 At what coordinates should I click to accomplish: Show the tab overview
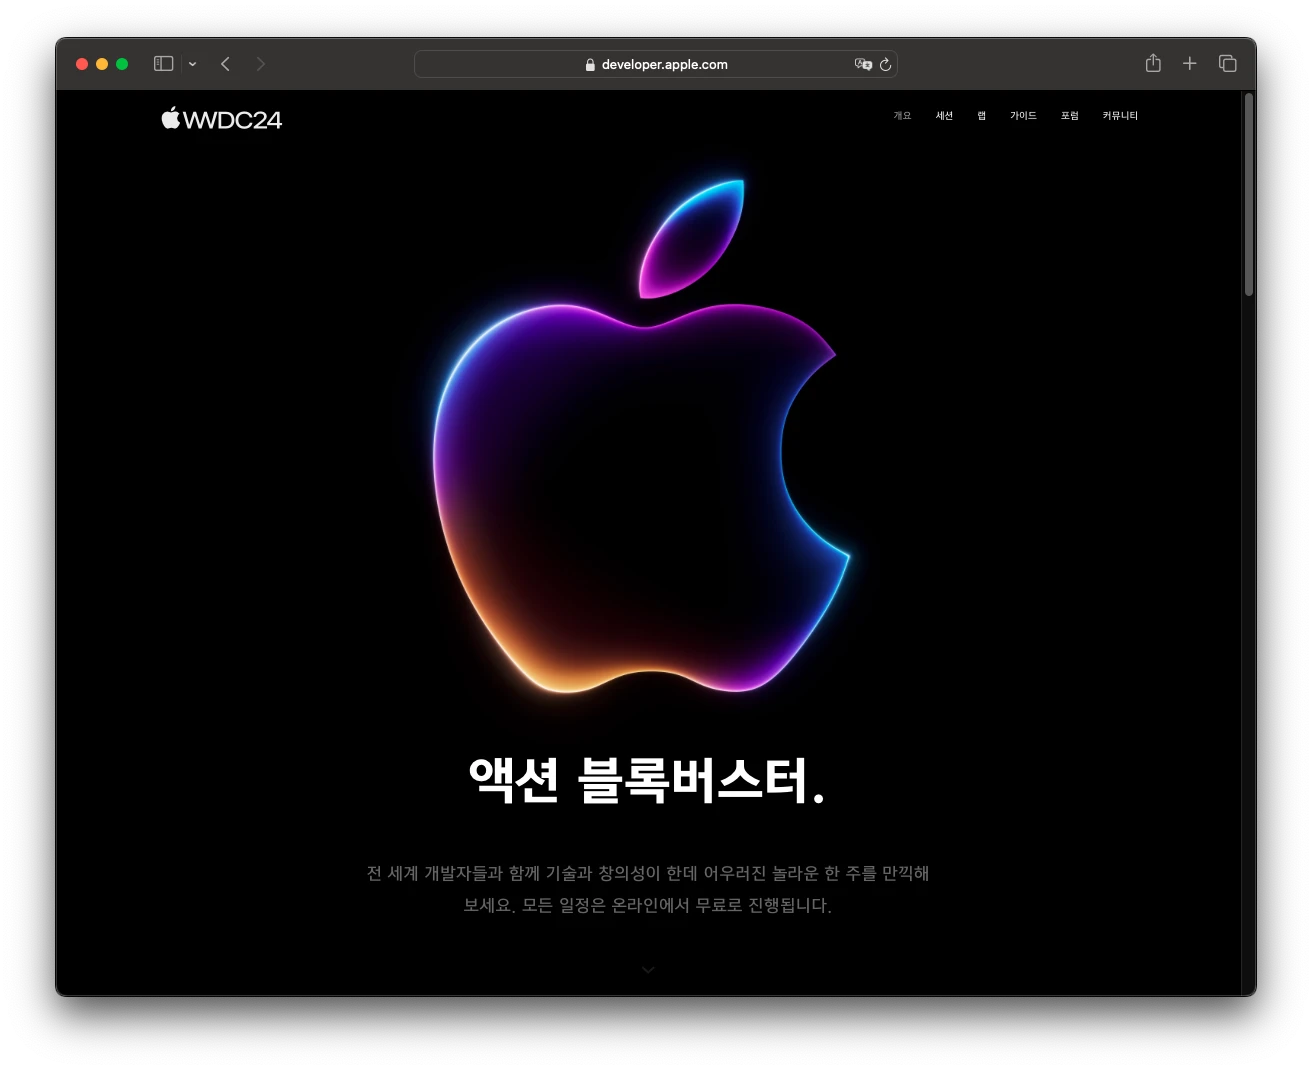pos(1227,64)
